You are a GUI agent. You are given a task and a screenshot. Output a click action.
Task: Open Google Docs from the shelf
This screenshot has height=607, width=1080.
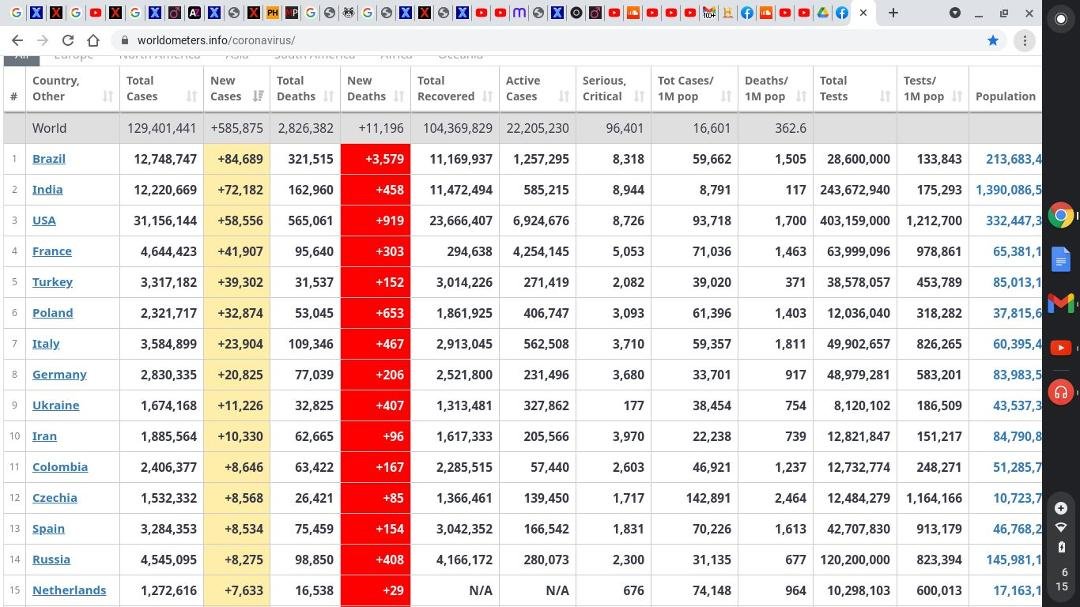click(x=1061, y=259)
